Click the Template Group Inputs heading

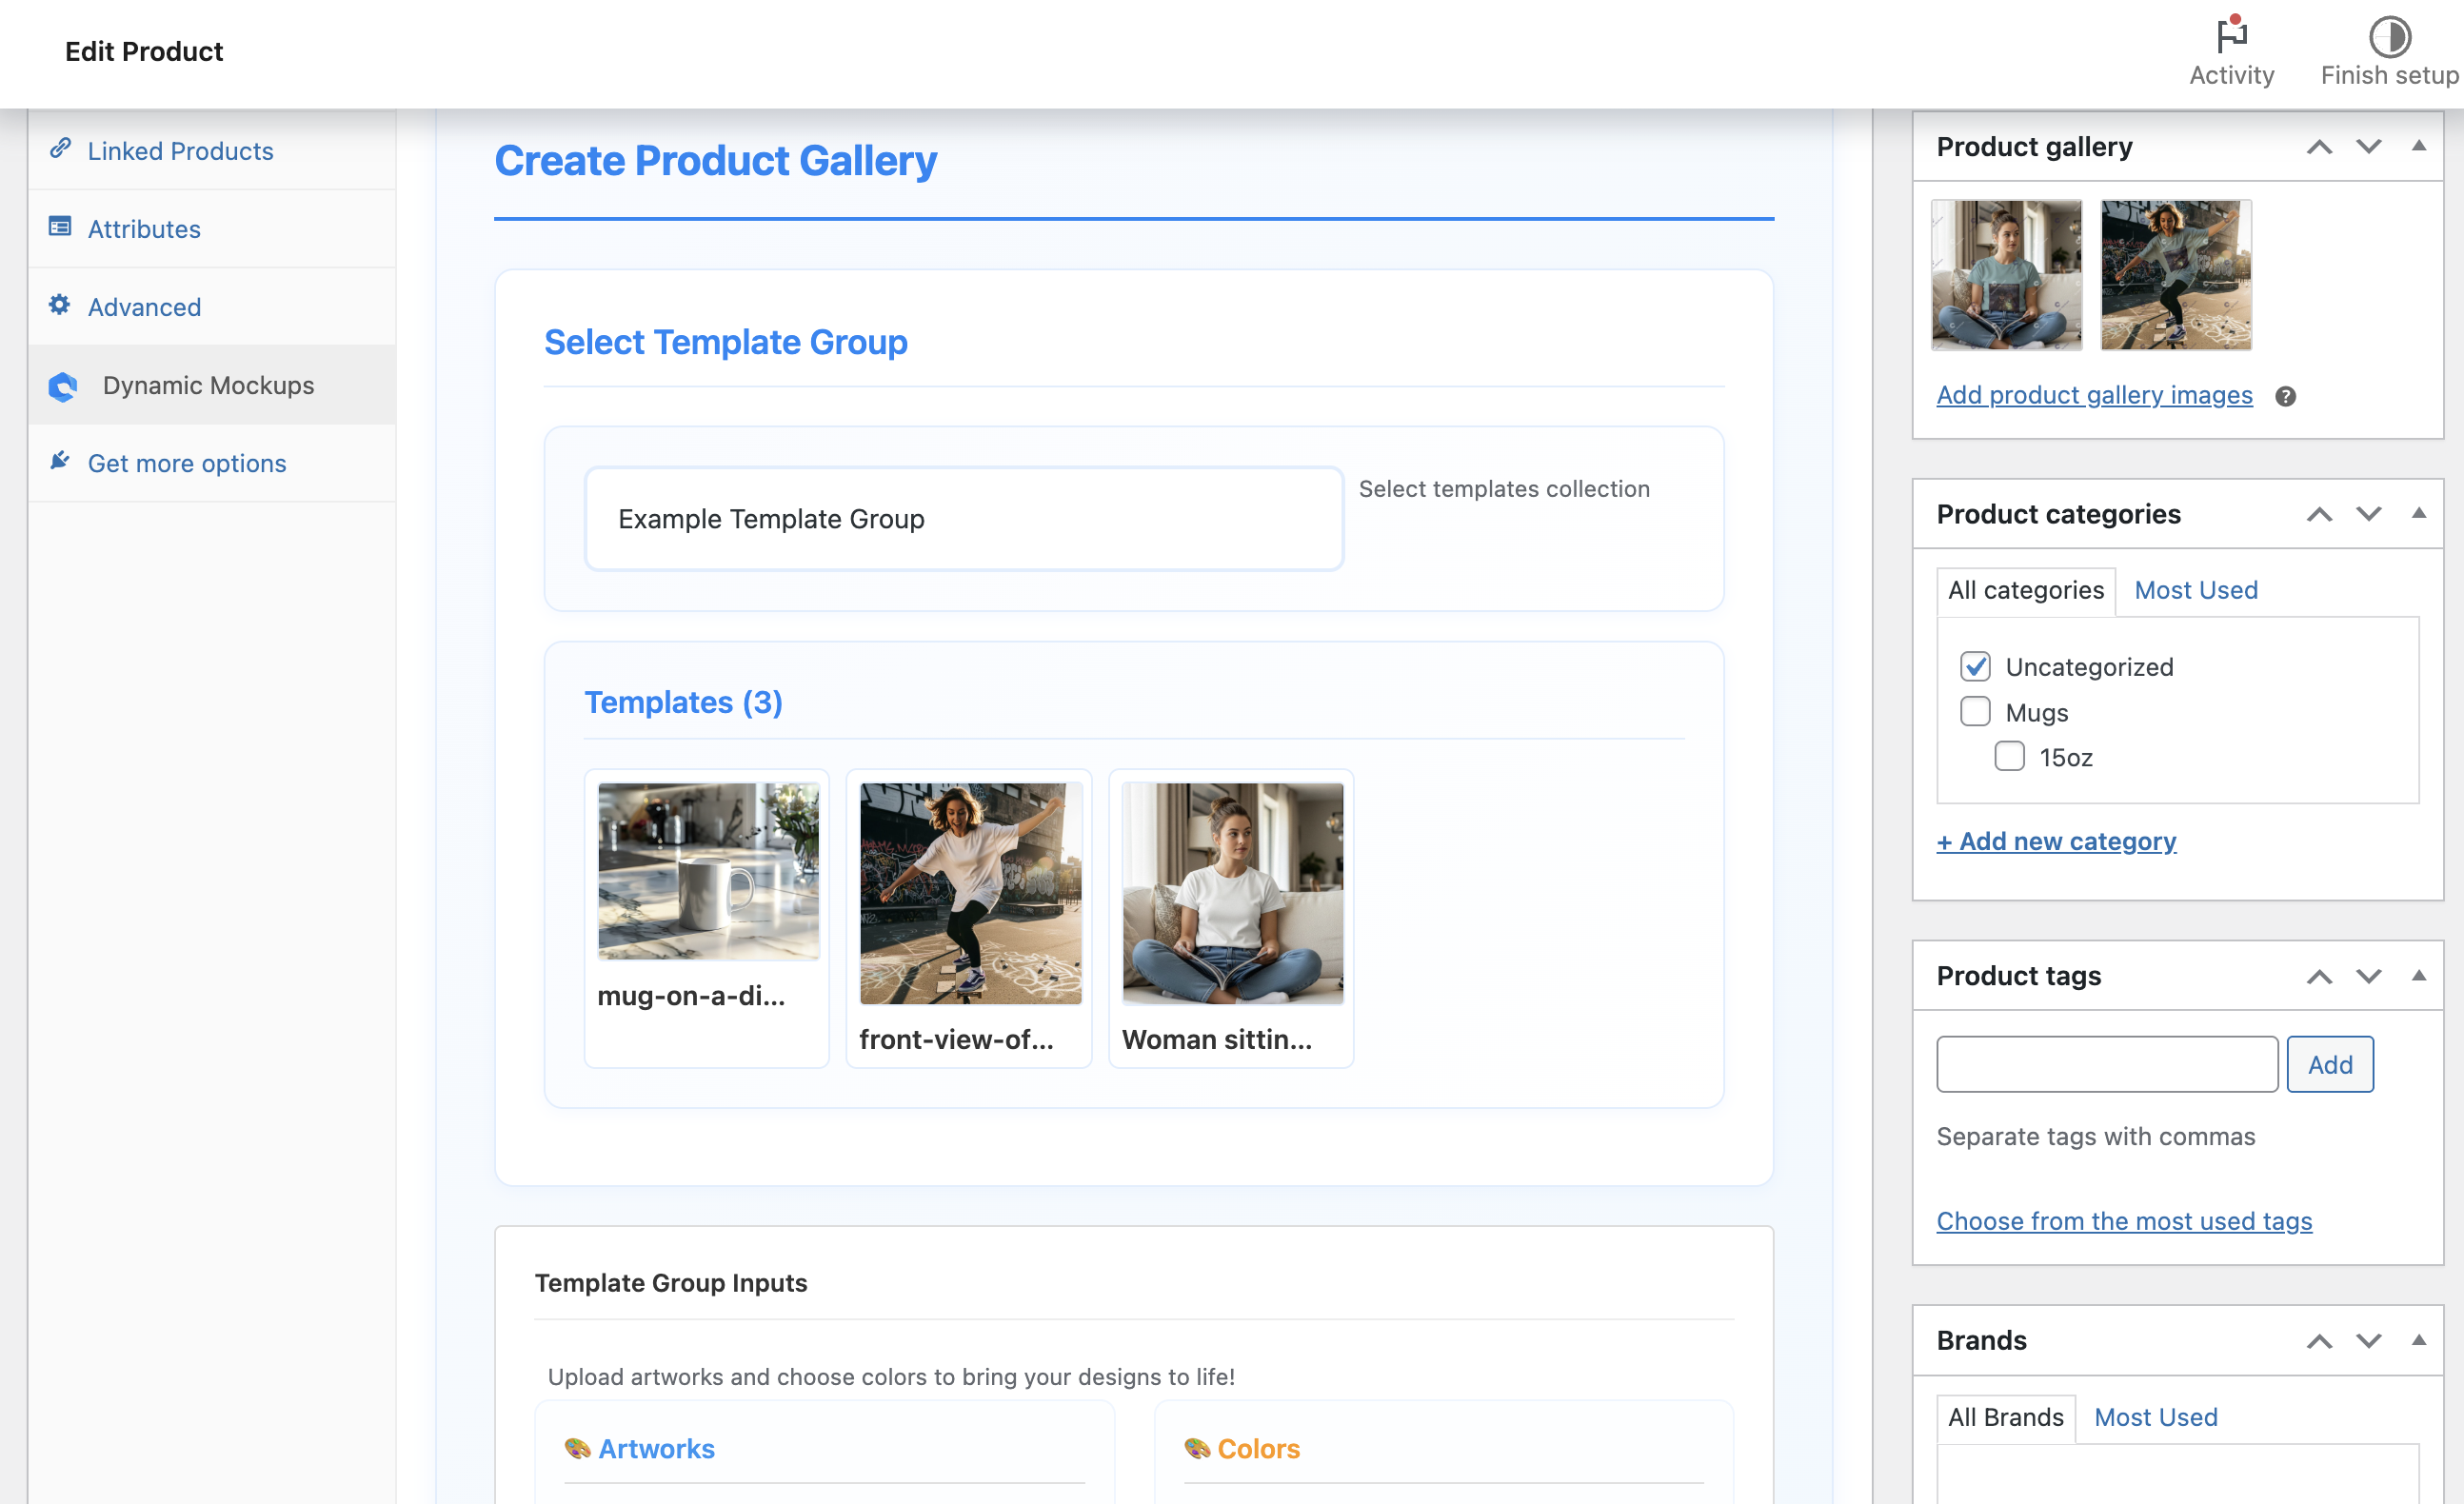coord(671,1283)
